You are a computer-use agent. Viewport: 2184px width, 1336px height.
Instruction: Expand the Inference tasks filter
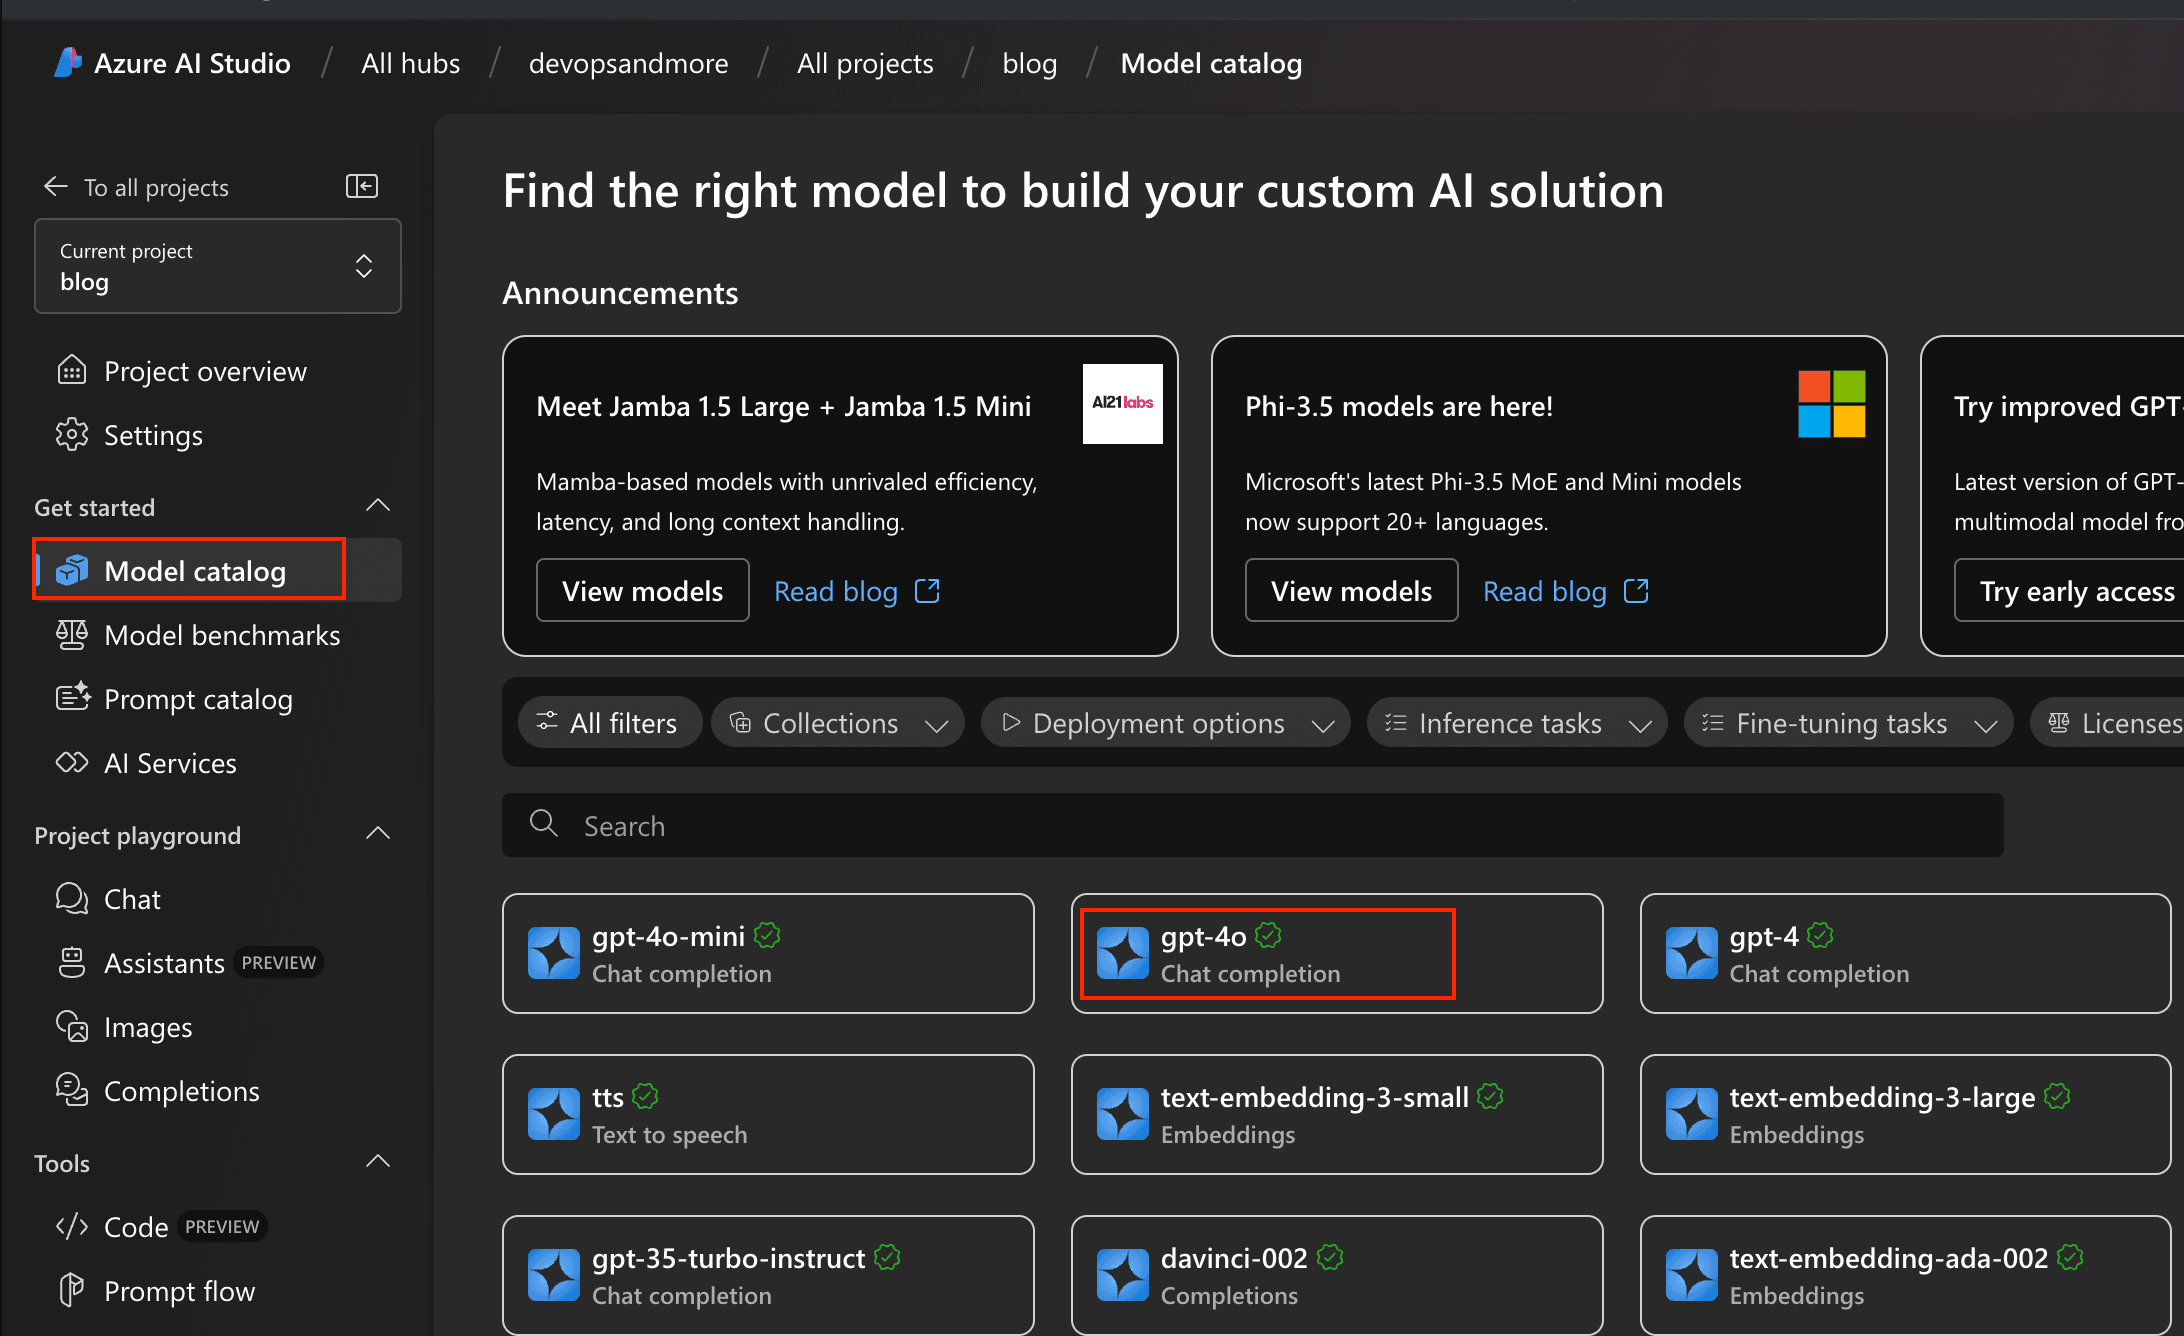[x=1517, y=723]
